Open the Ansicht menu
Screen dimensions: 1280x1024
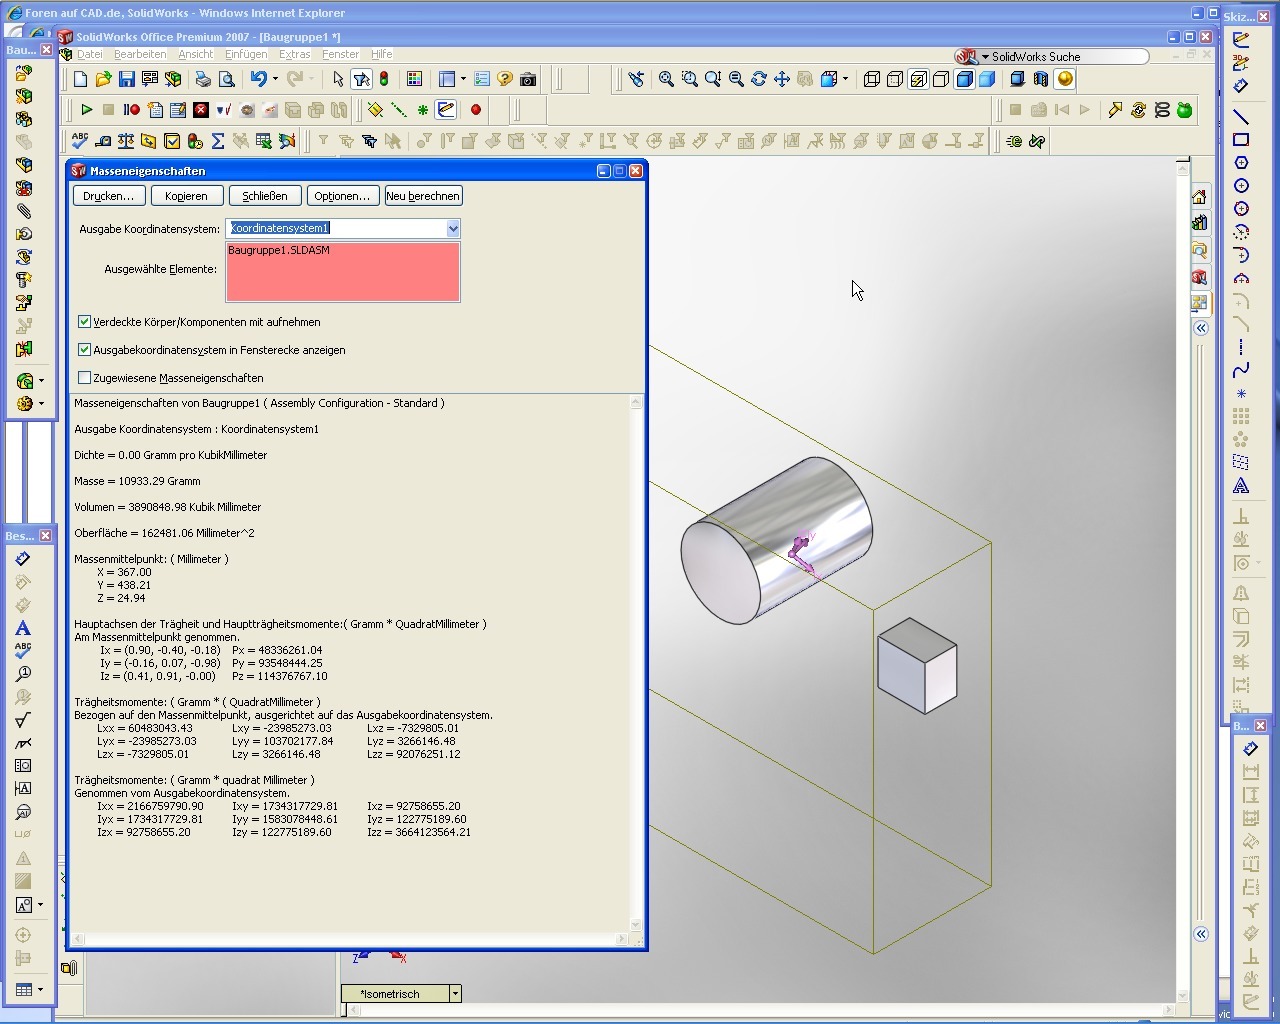[x=196, y=54]
